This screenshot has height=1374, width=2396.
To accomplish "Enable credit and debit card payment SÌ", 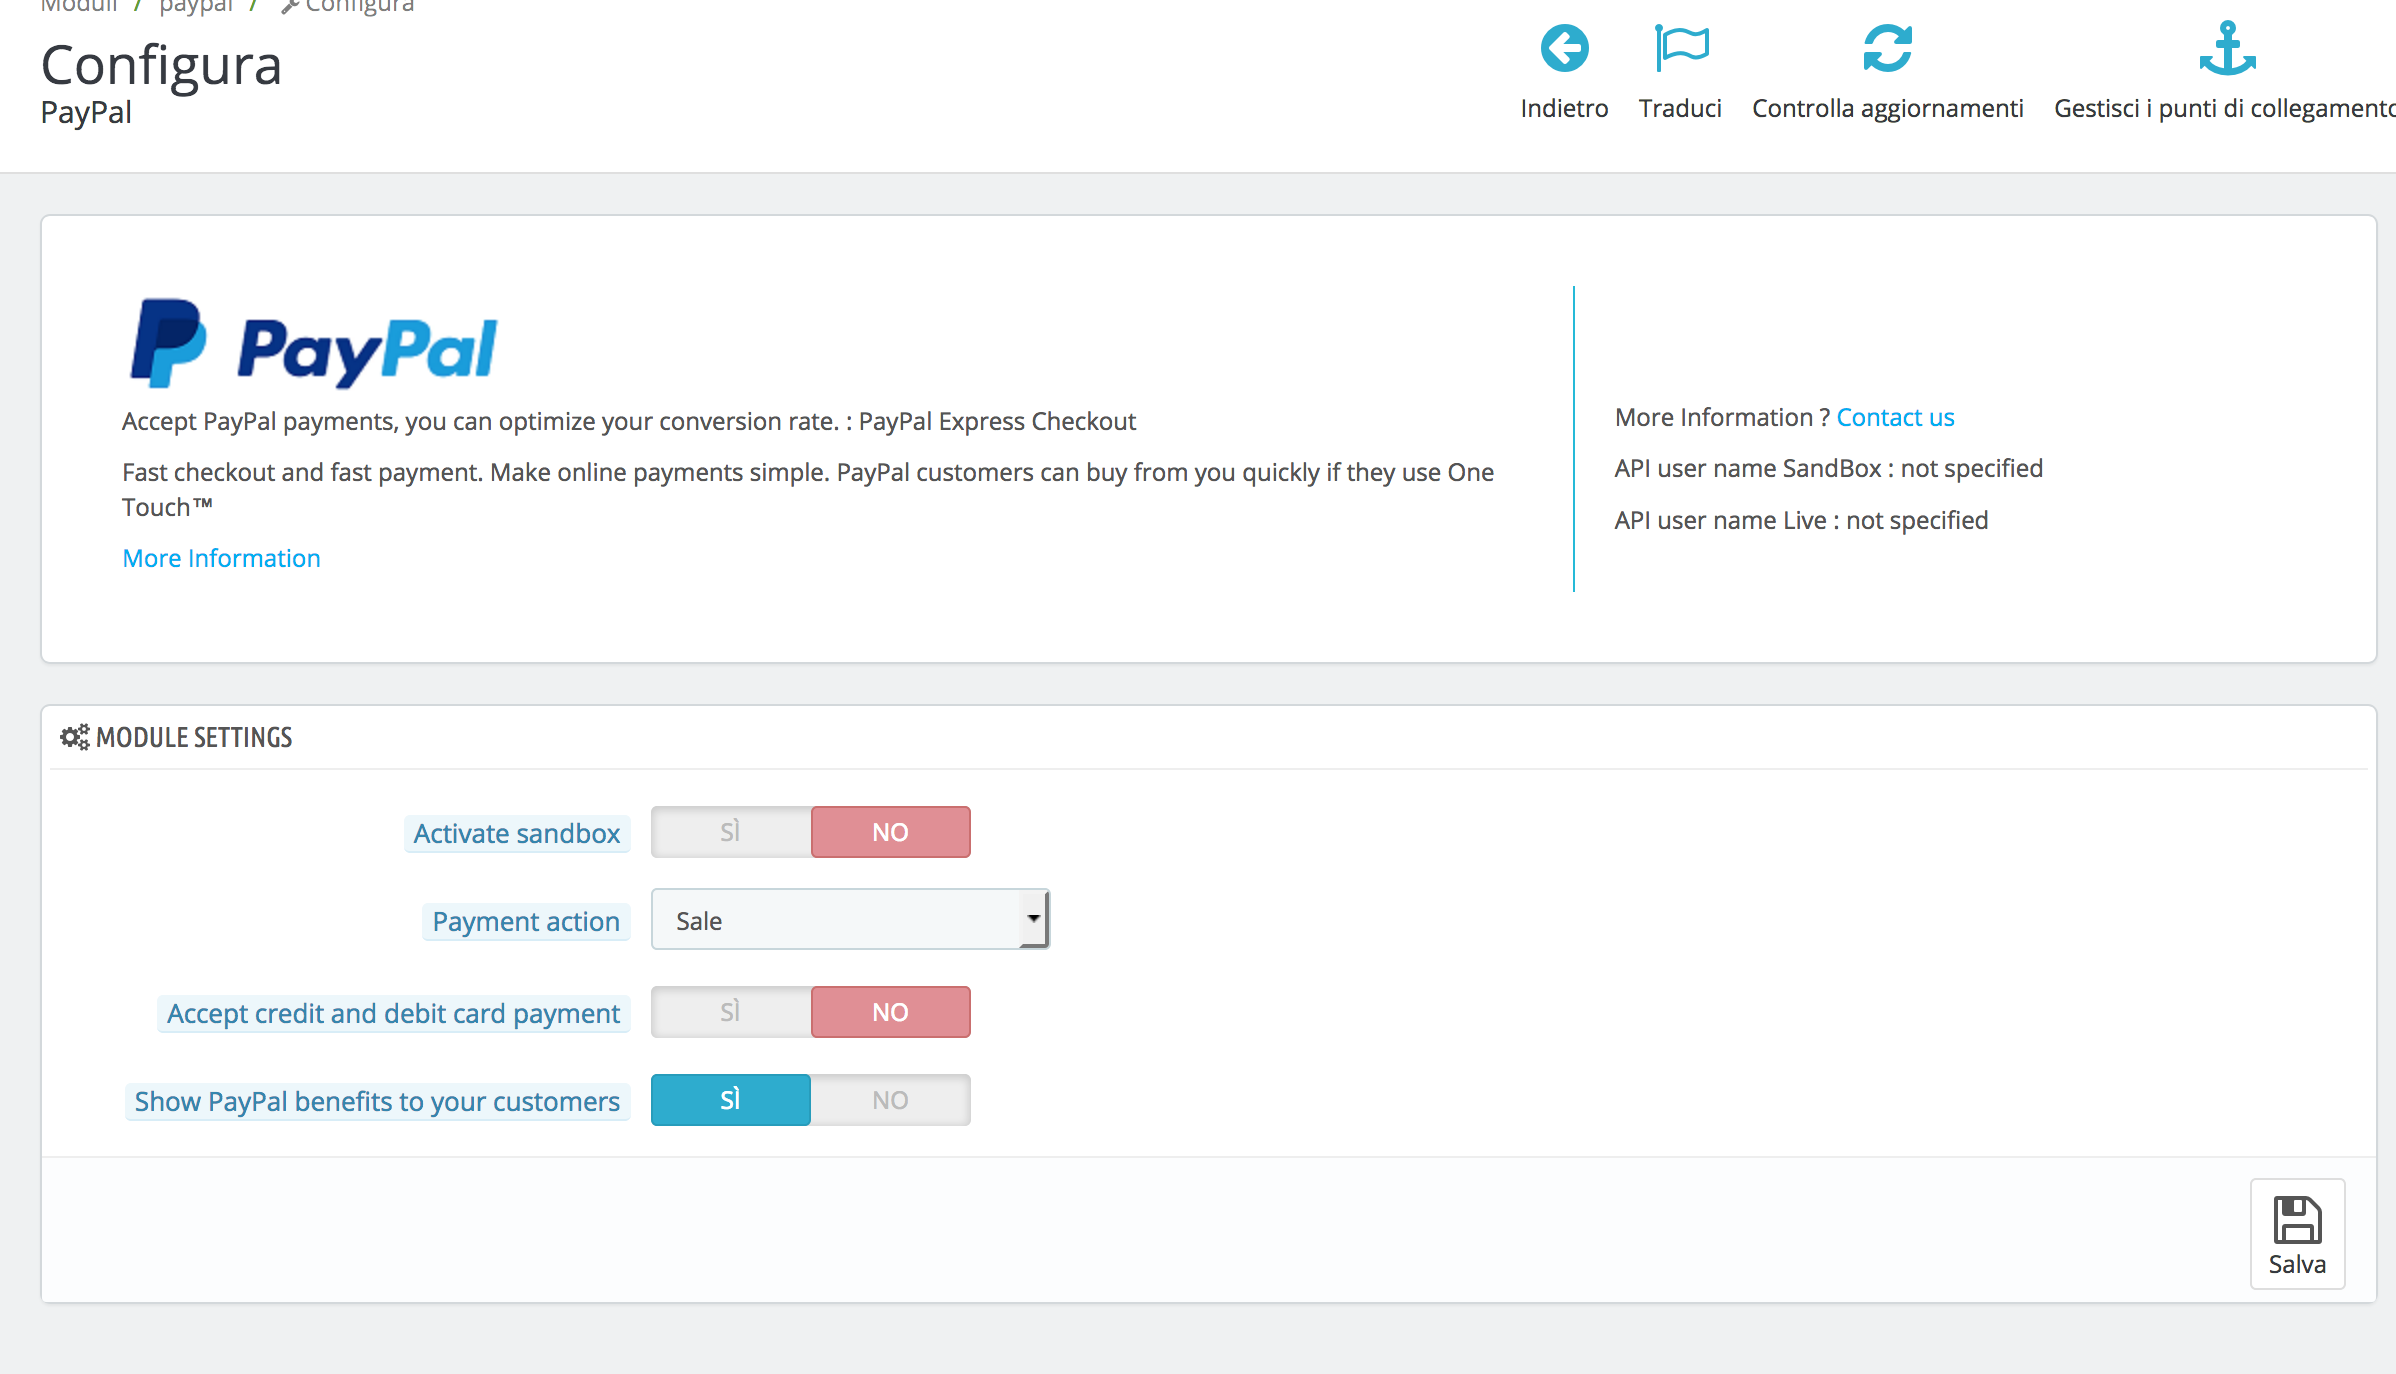I will pyautogui.click(x=731, y=1012).
